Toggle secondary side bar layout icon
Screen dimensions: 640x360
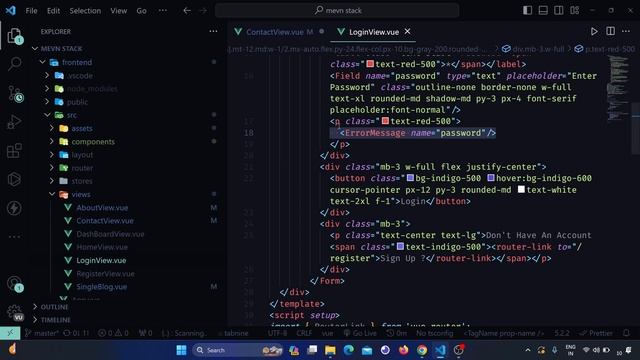point(559,10)
